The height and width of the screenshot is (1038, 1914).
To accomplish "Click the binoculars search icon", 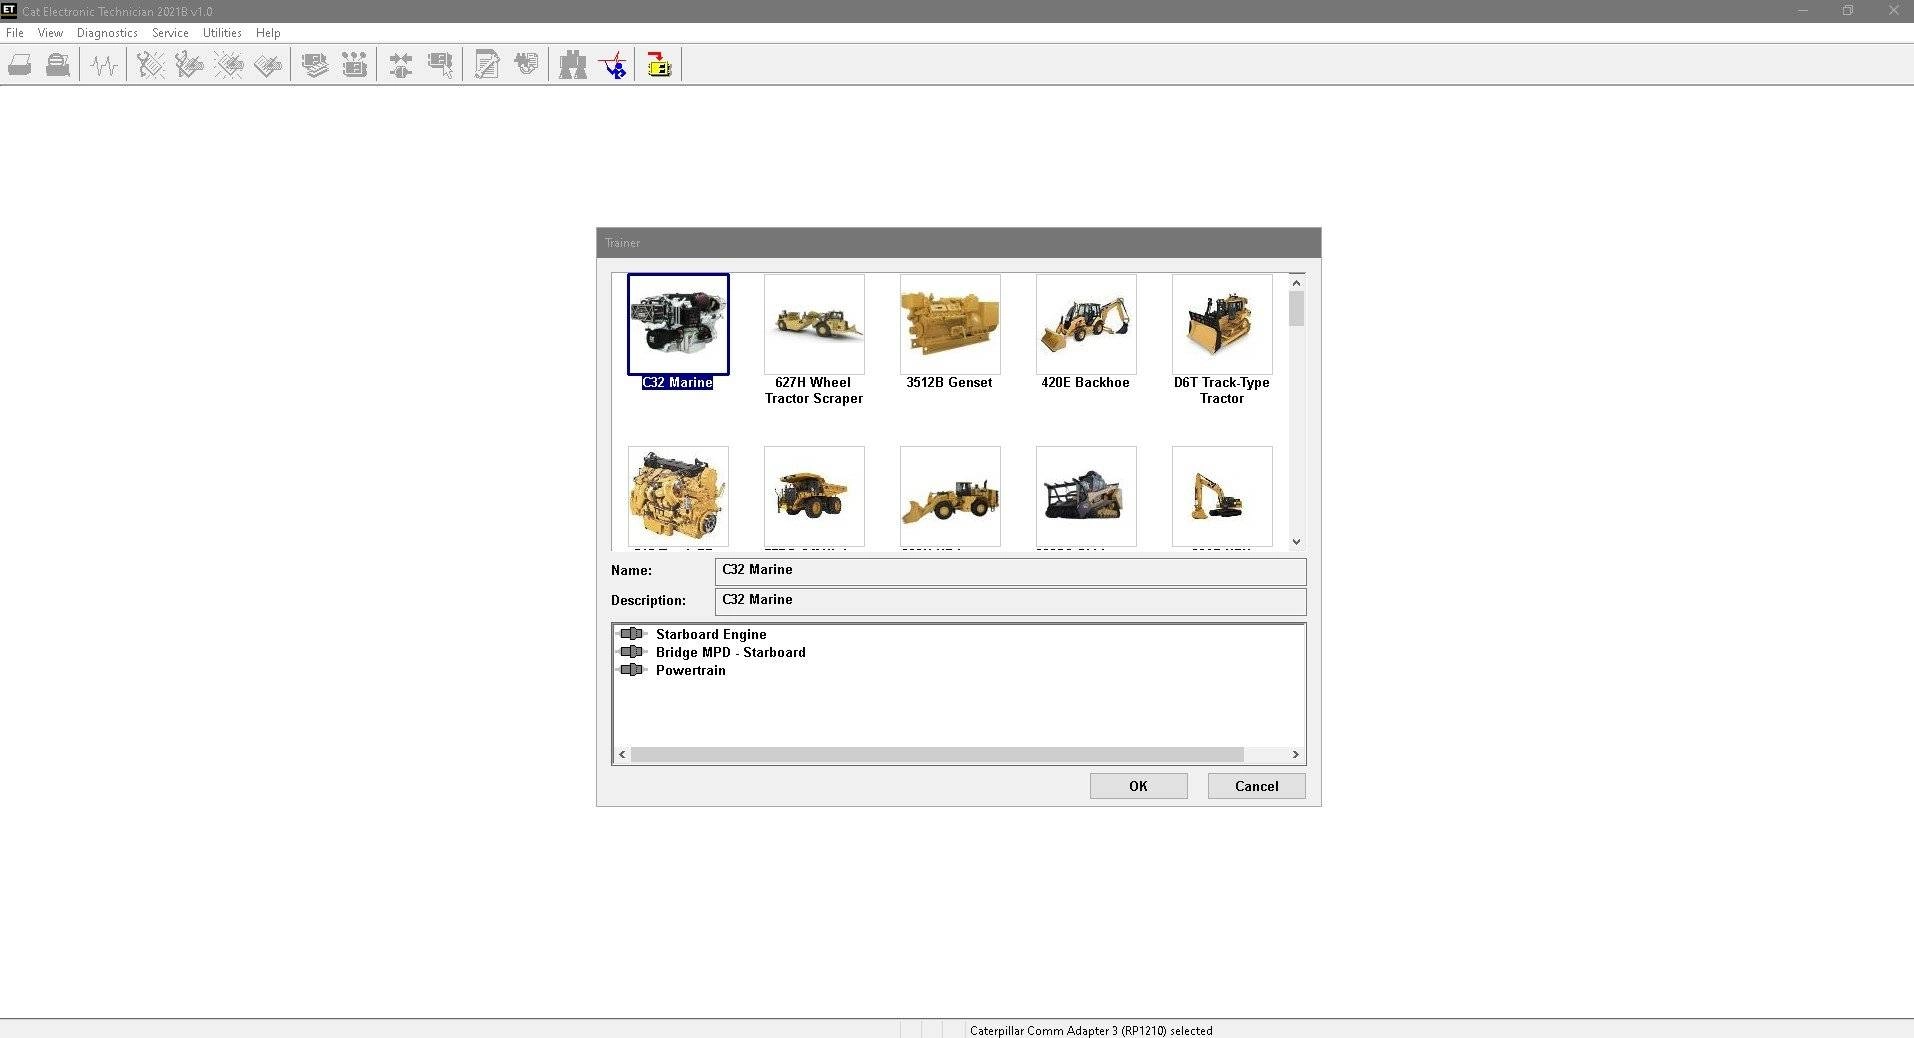I will [x=573, y=66].
